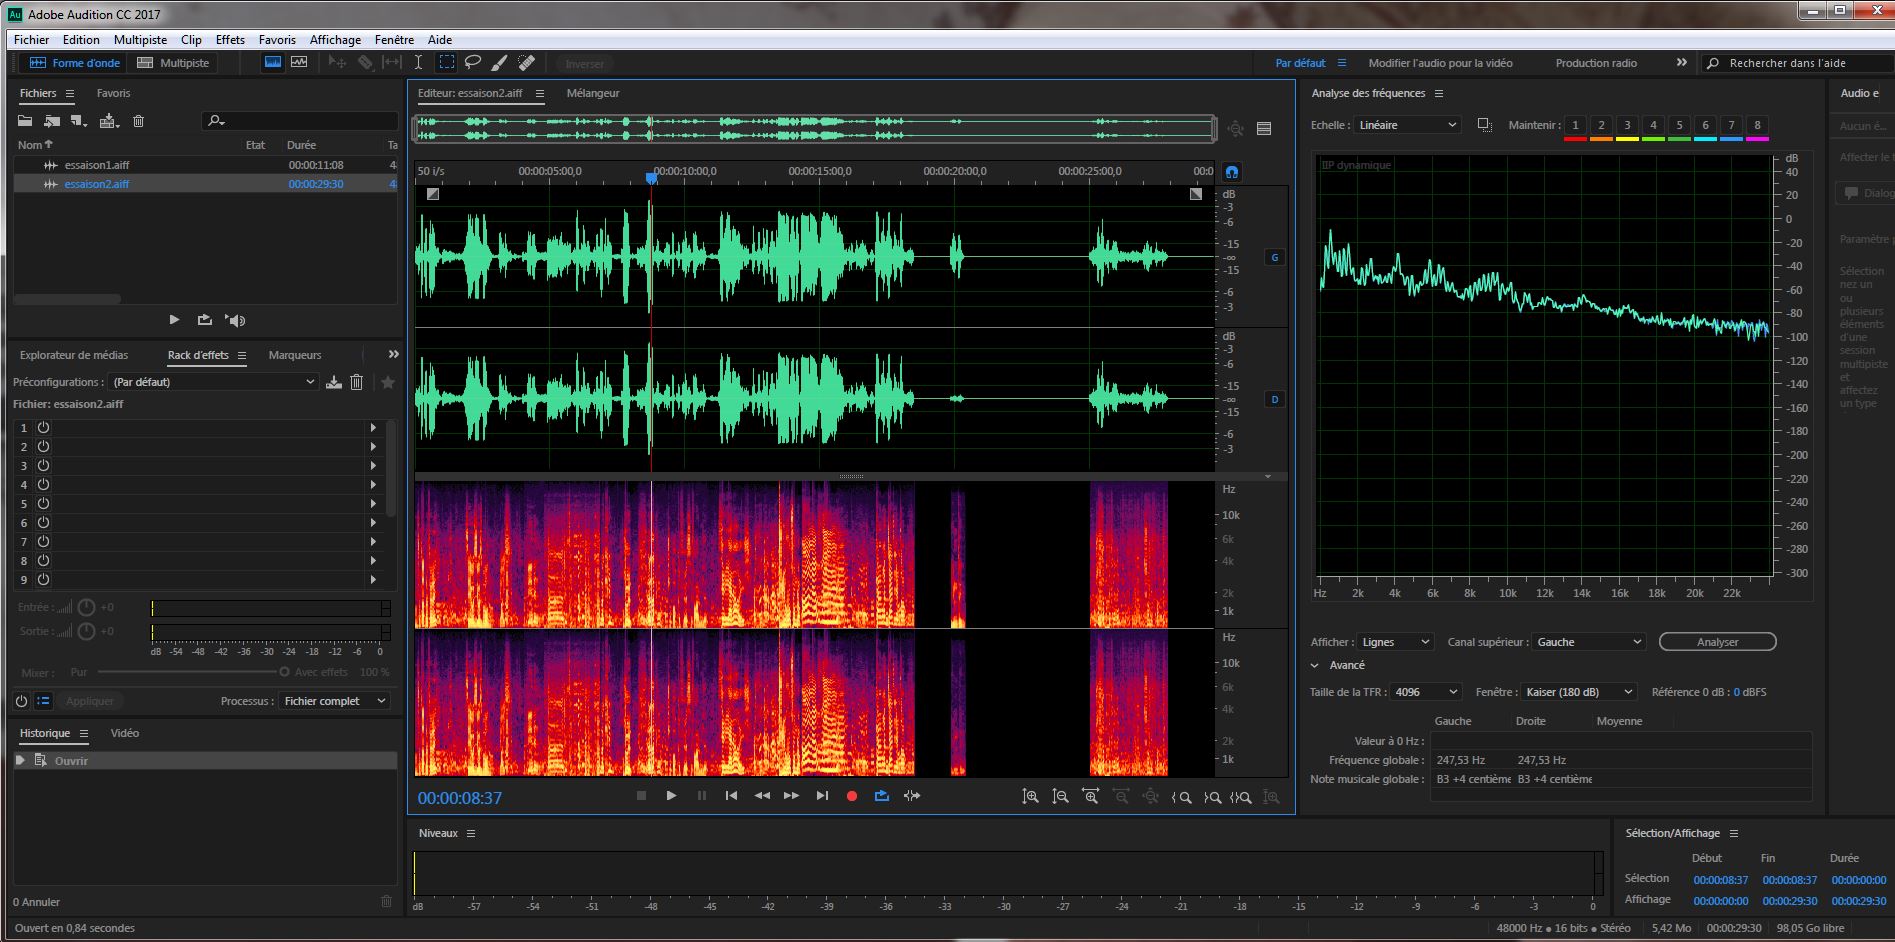The width and height of the screenshot is (1895, 942).
Task: Click the red Record button
Action: coord(852,796)
